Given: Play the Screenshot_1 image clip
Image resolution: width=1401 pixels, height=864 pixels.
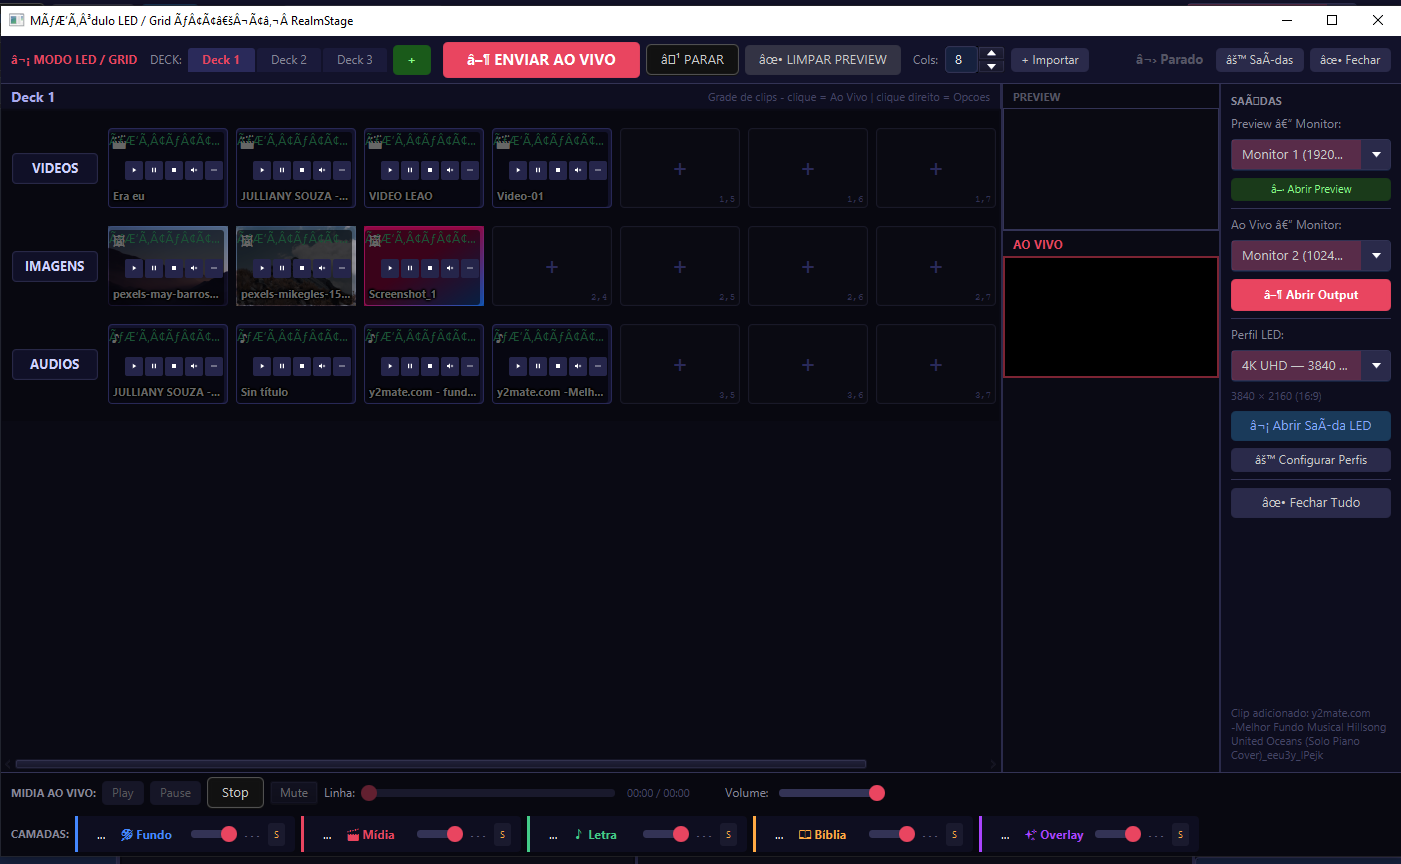Looking at the screenshot, I should 390,268.
